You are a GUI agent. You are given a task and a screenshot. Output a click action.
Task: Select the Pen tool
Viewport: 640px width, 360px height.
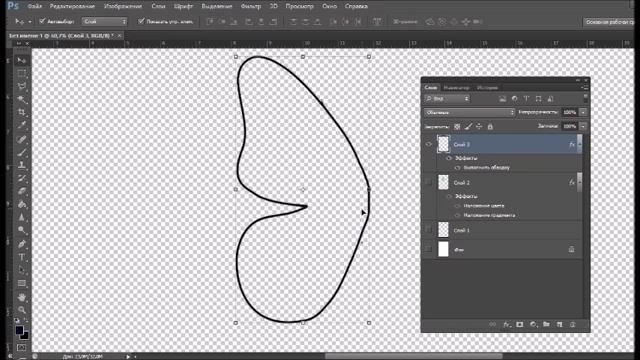[x=21, y=244]
